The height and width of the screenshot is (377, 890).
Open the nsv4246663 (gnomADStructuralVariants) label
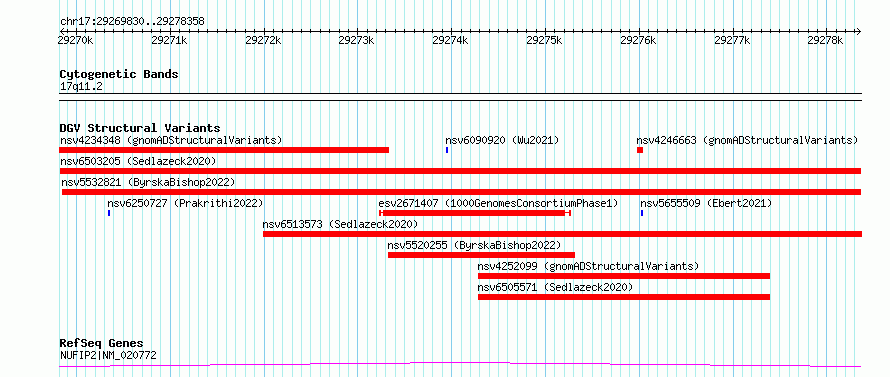[x=747, y=140]
